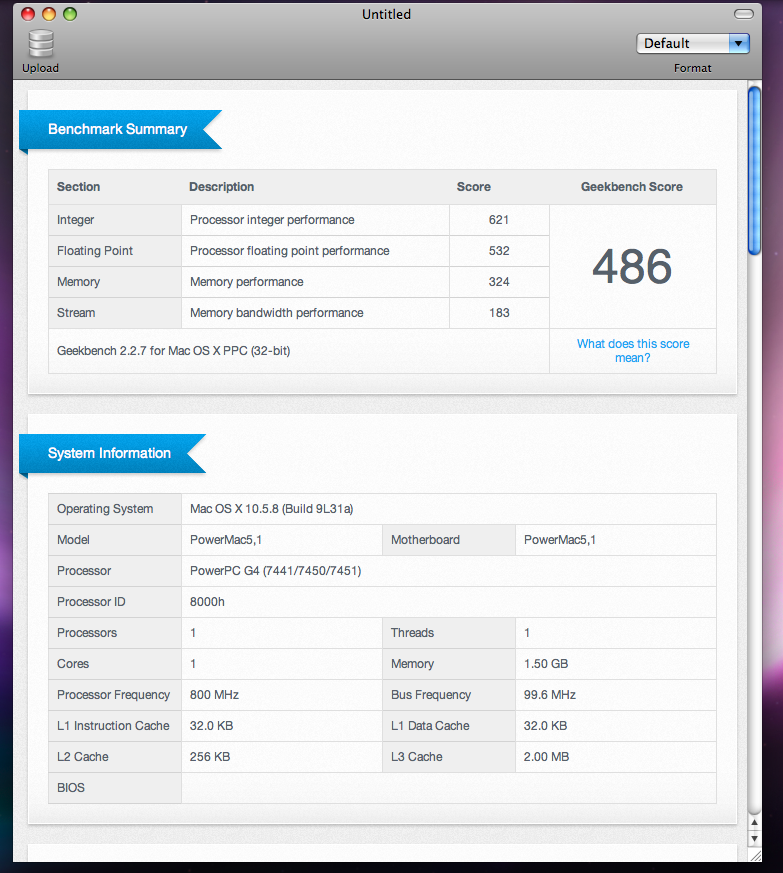This screenshot has width=783, height=873.
Task: Minimize the window with yellow button
Action: pyautogui.click(x=49, y=14)
